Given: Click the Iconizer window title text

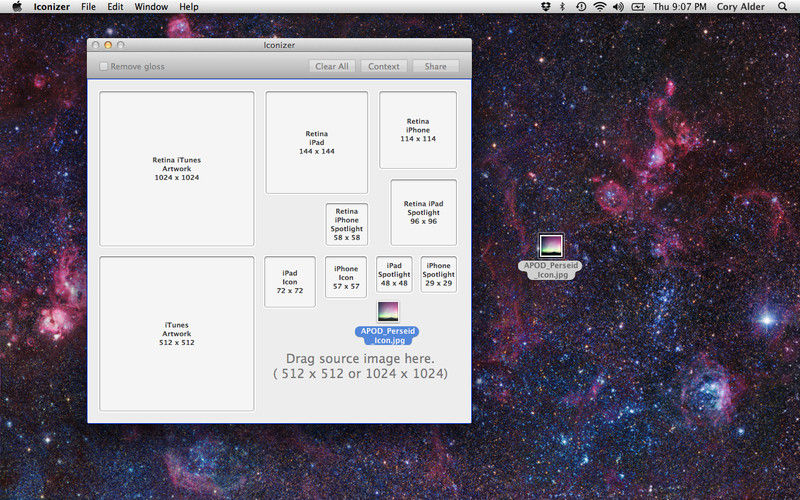Looking at the screenshot, I should [279, 45].
